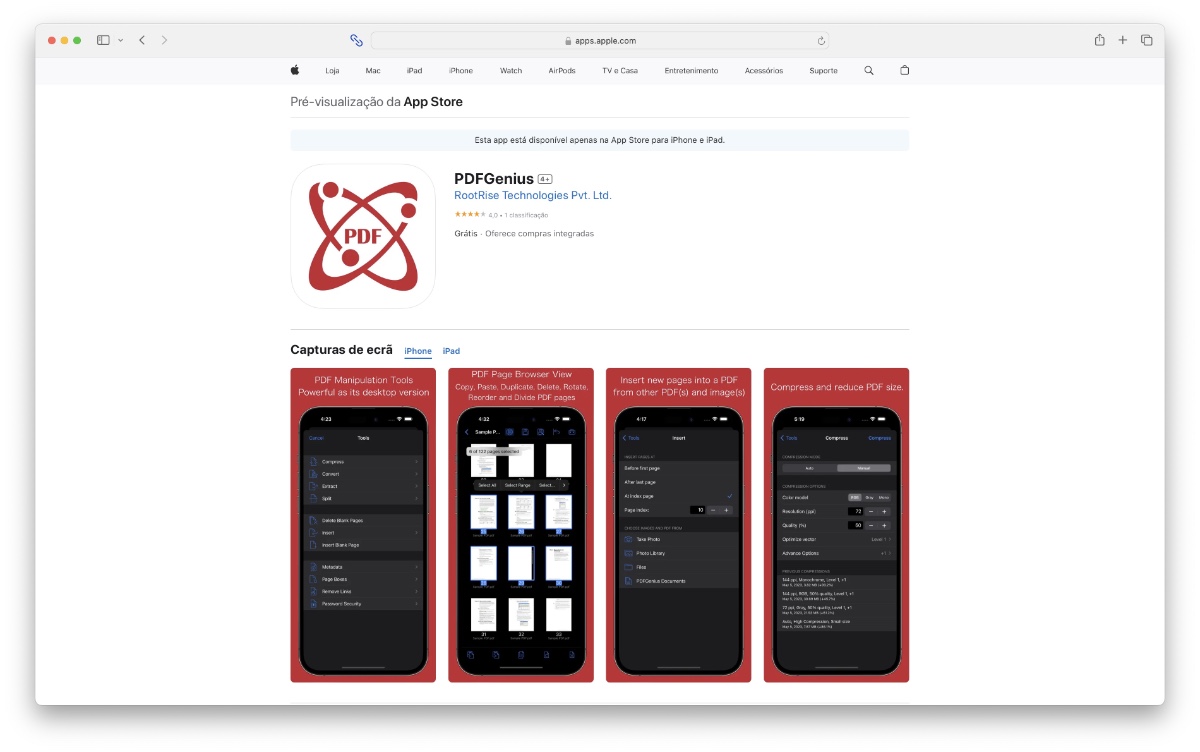Click the Safari share icon
This screenshot has width=1200, height=752.
[1099, 40]
